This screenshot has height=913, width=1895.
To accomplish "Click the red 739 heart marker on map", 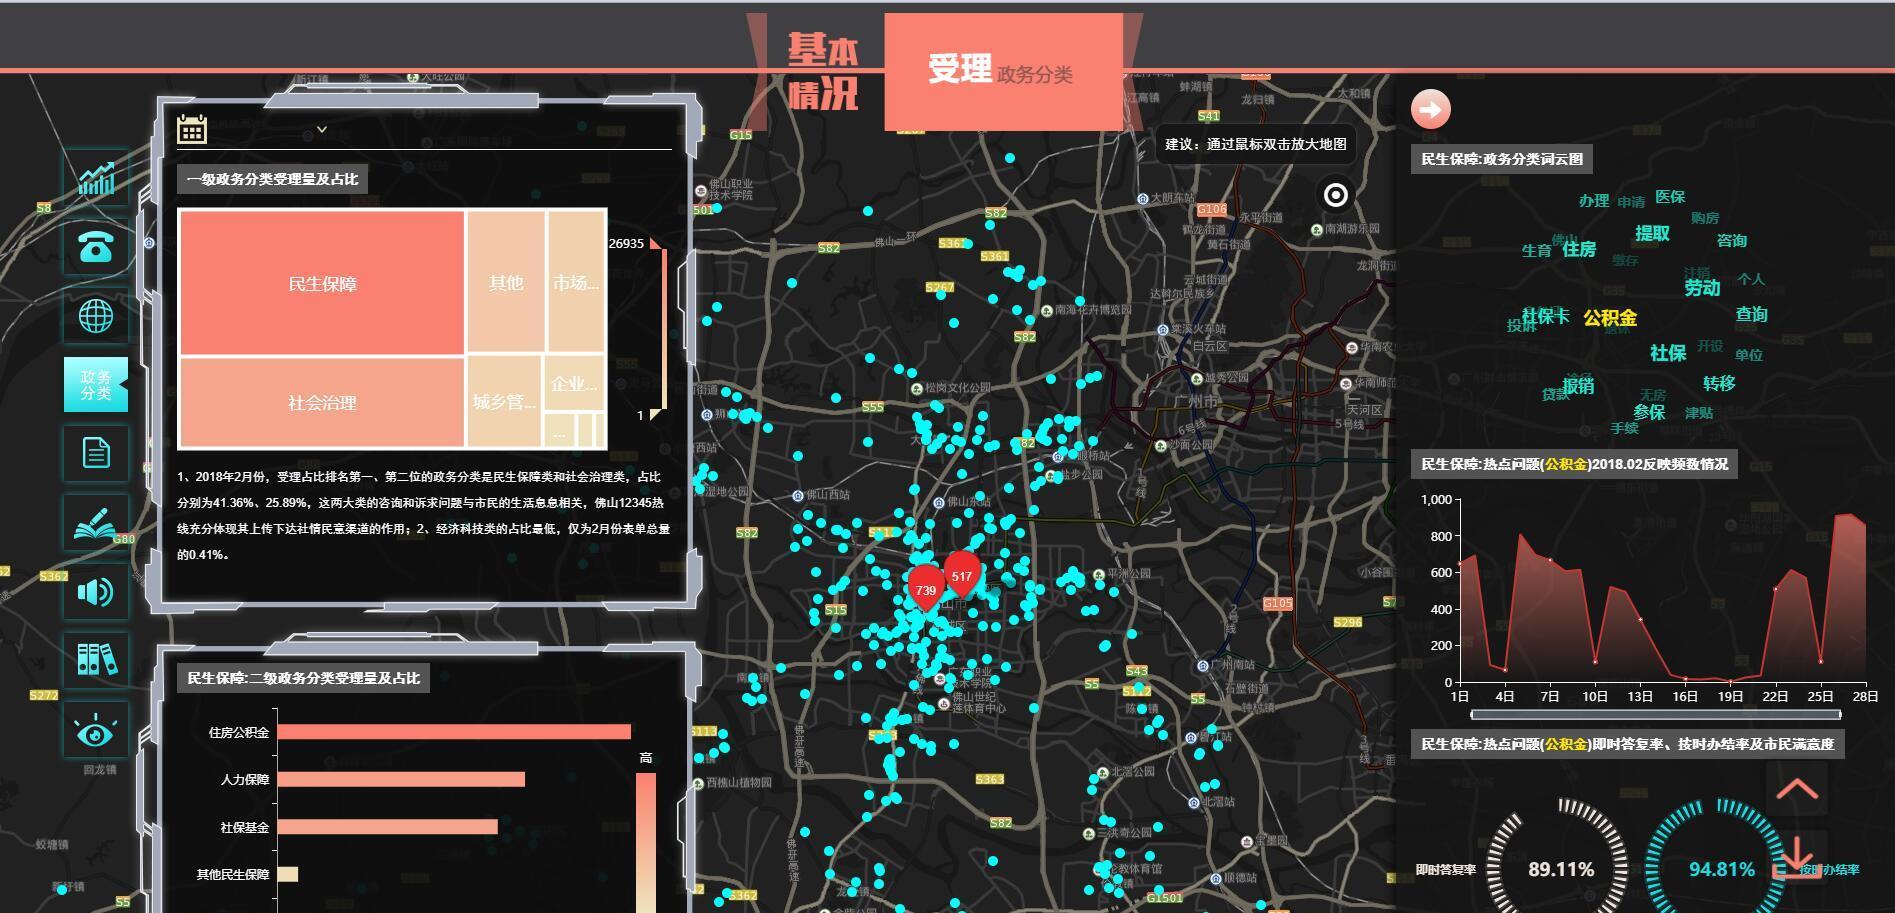I will click(925, 588).
